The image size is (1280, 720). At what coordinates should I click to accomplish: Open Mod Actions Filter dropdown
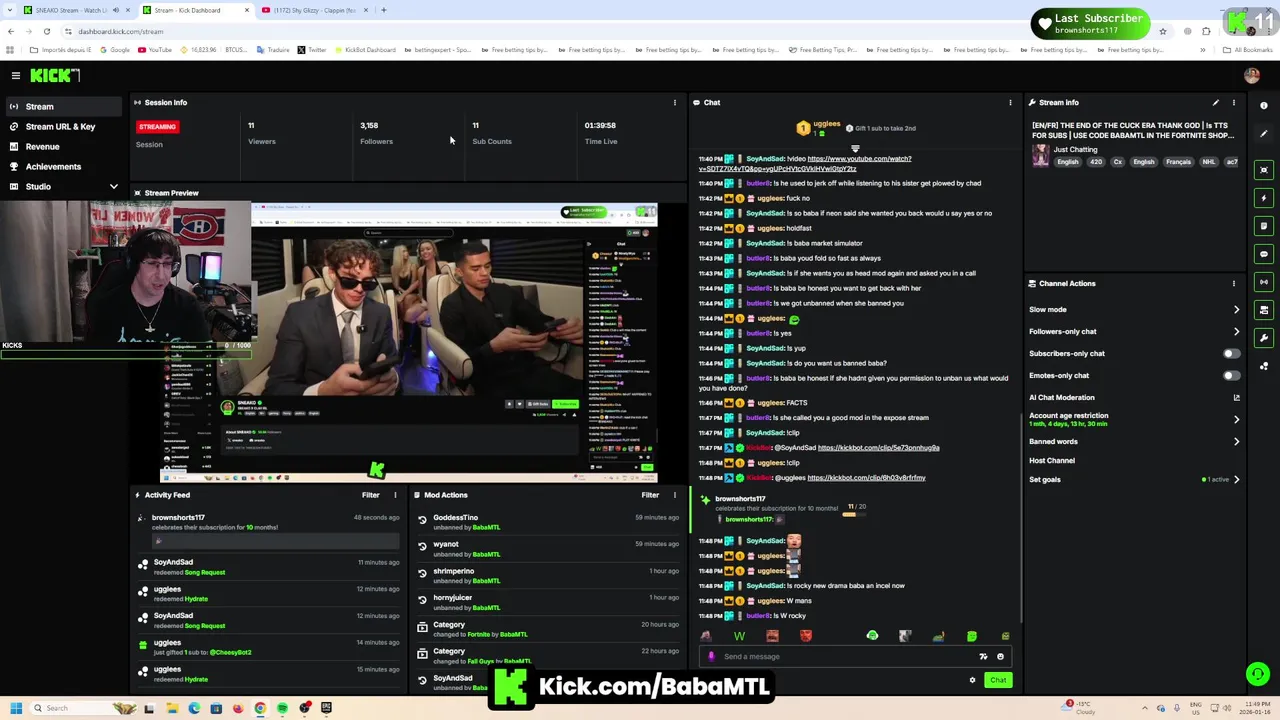click(650, 495)
